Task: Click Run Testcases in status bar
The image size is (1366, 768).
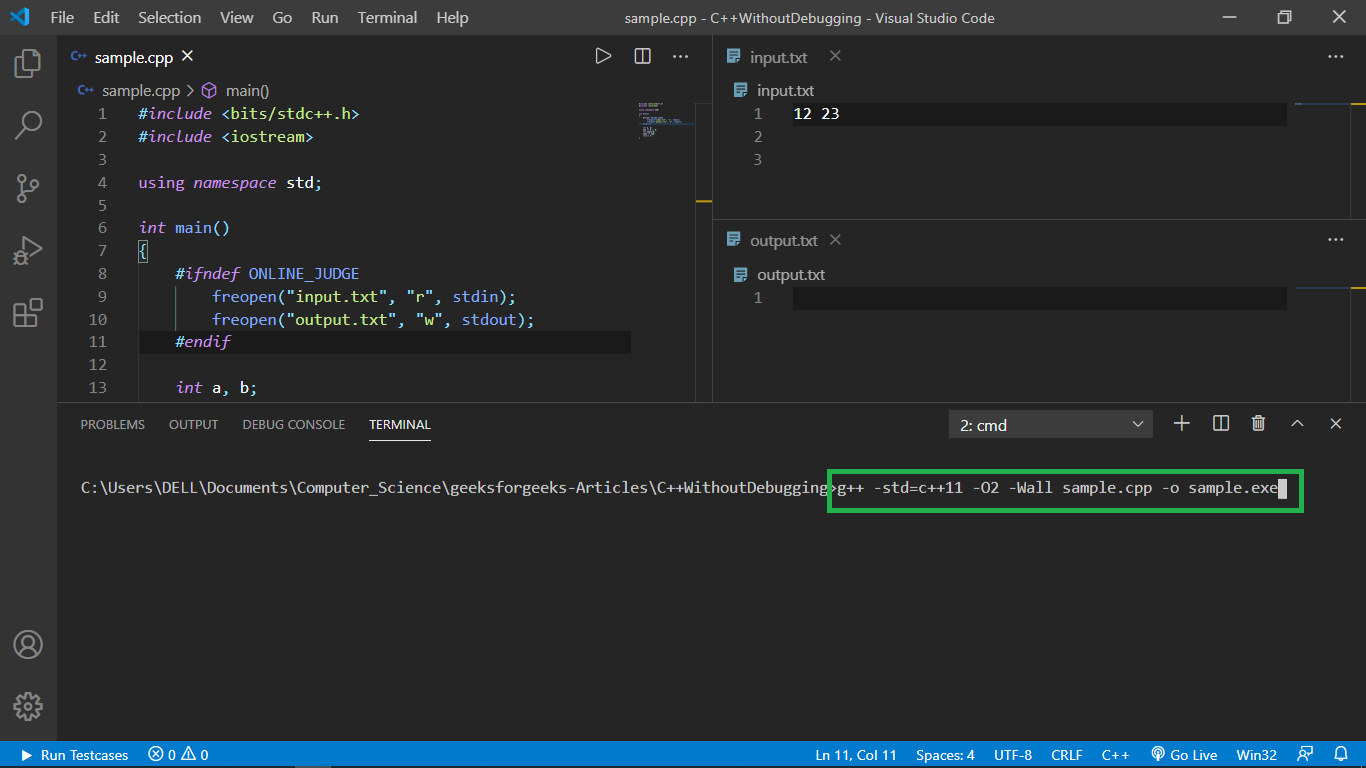Action: tap(75, 755)
